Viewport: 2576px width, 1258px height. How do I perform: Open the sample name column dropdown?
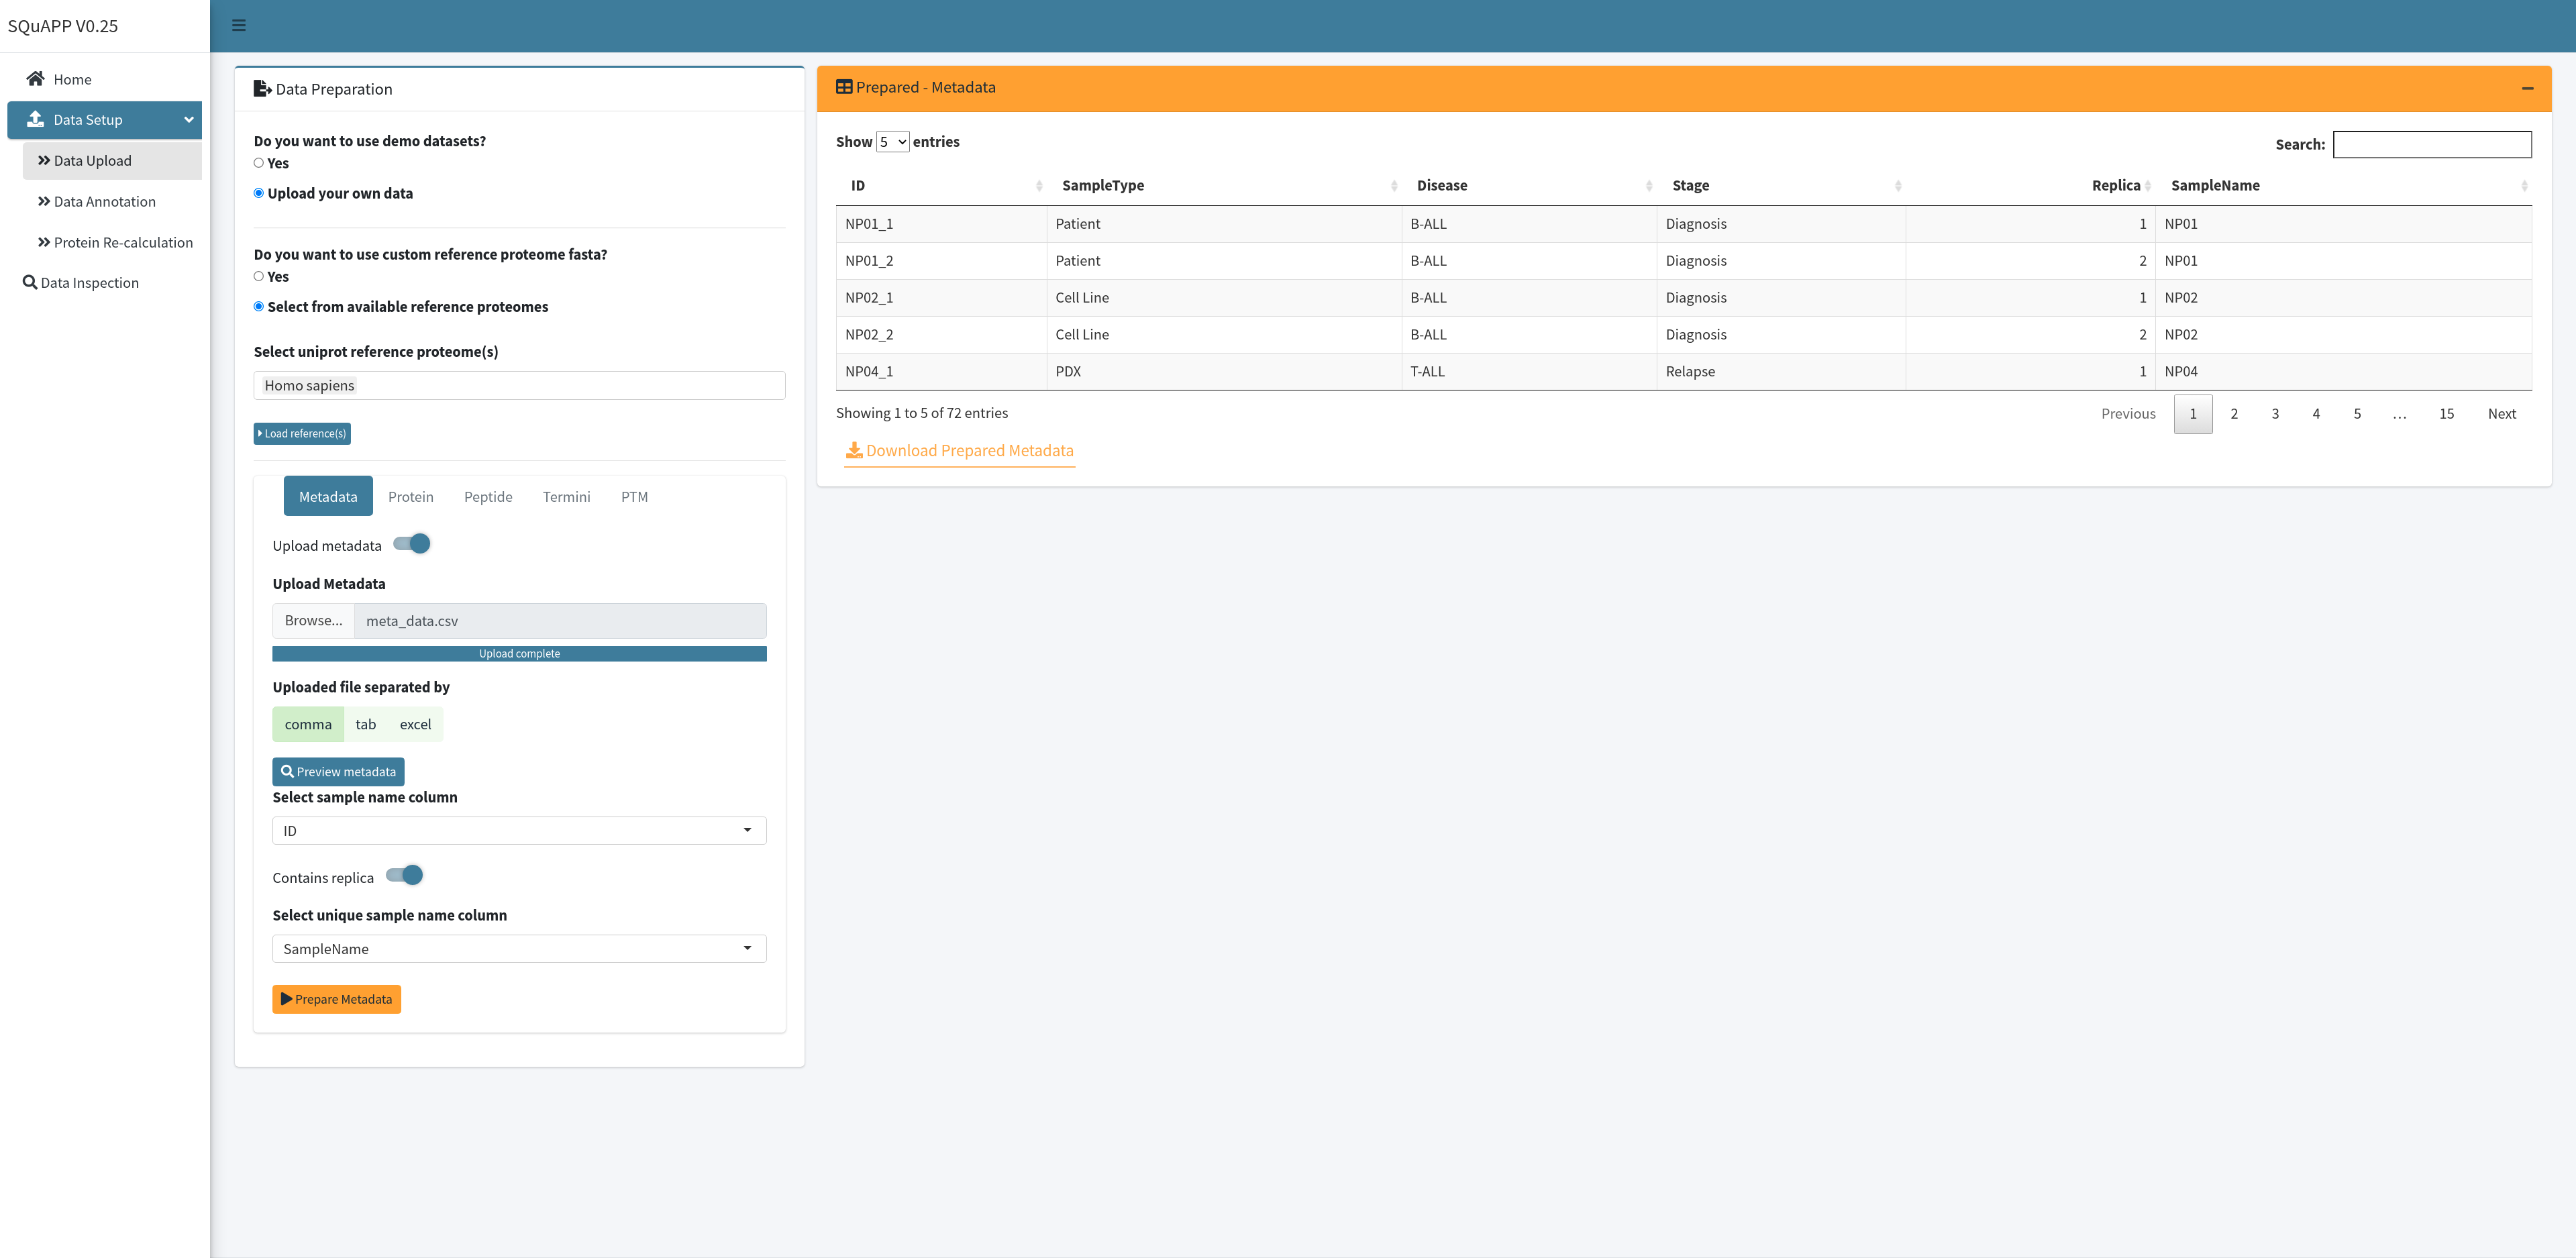click(518, 830)
